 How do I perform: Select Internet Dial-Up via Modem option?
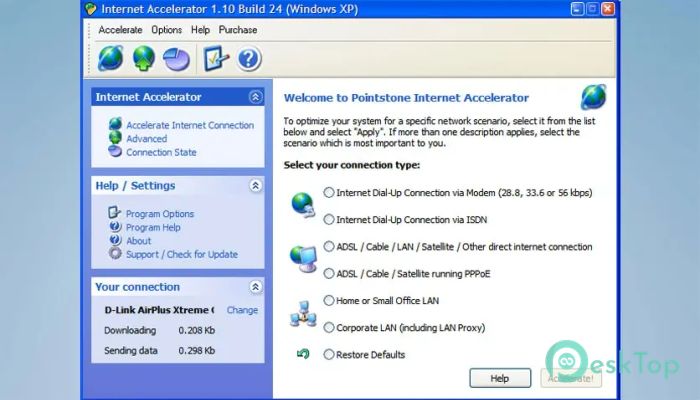pyautogui.click(x=329, y=192)
